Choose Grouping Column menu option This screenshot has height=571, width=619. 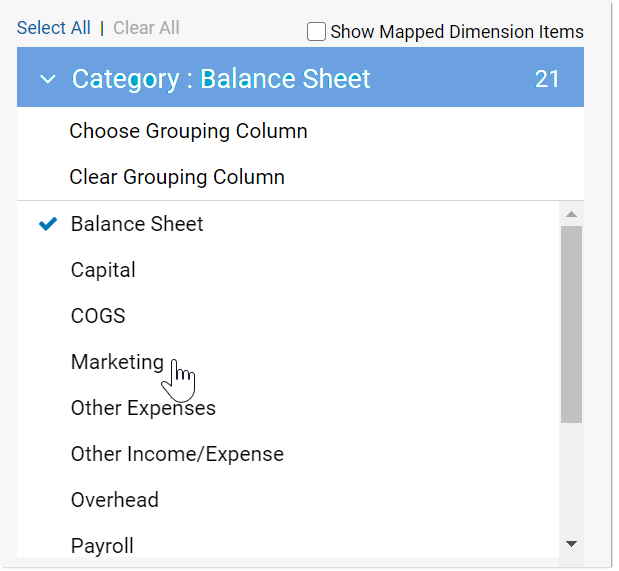point(188,131)
